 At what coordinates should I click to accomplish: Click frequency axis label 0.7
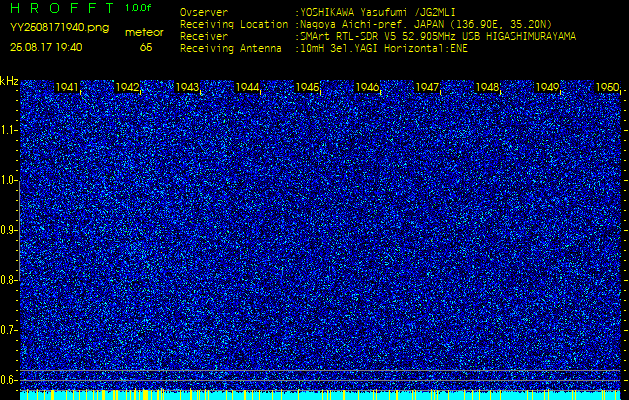coord(8,330)
